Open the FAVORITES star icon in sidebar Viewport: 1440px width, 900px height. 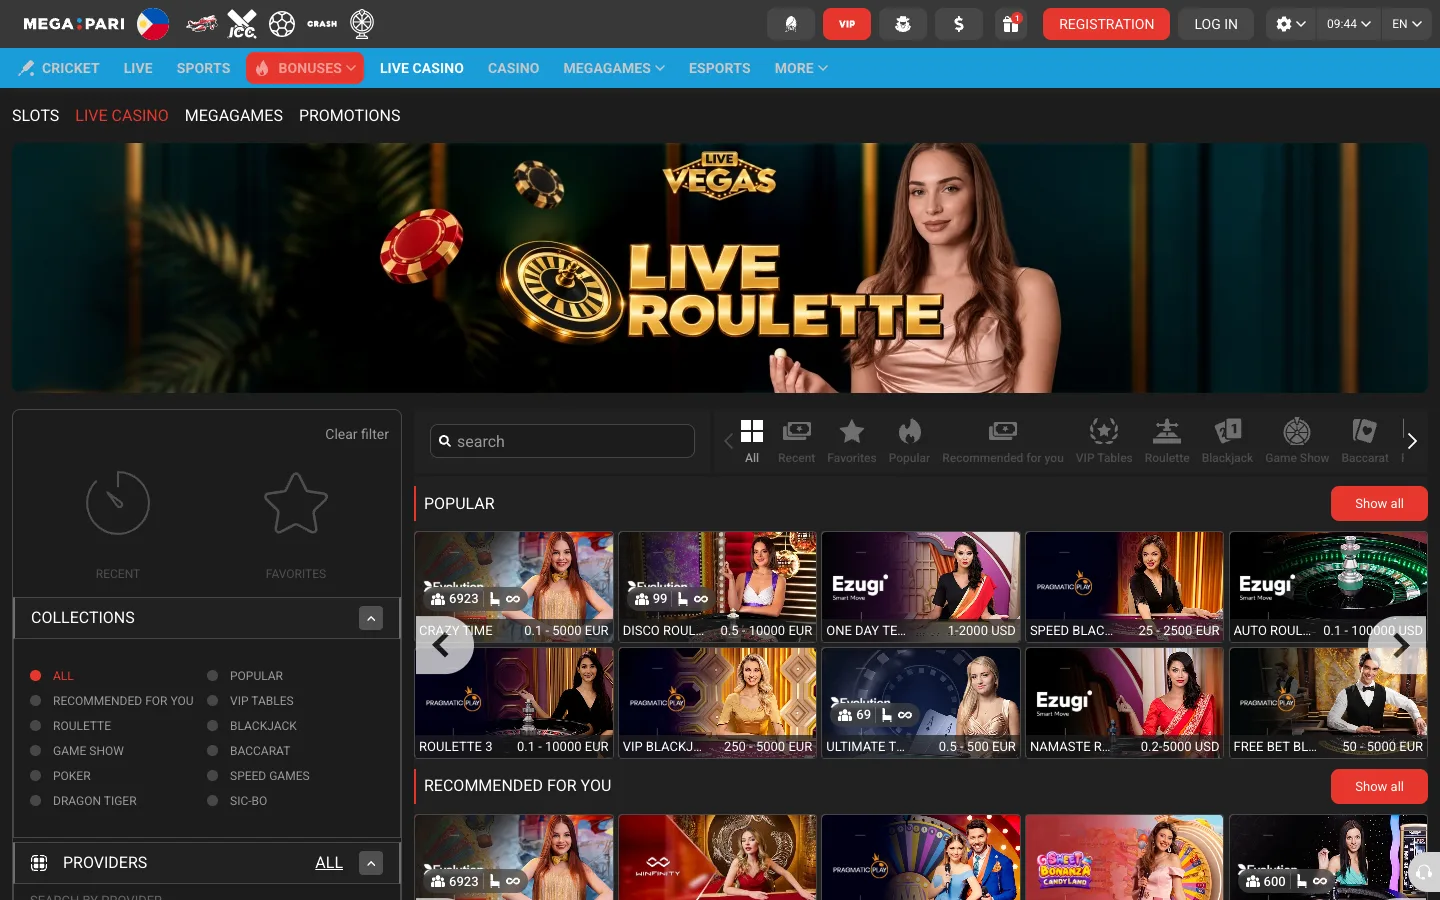(296, 503)
